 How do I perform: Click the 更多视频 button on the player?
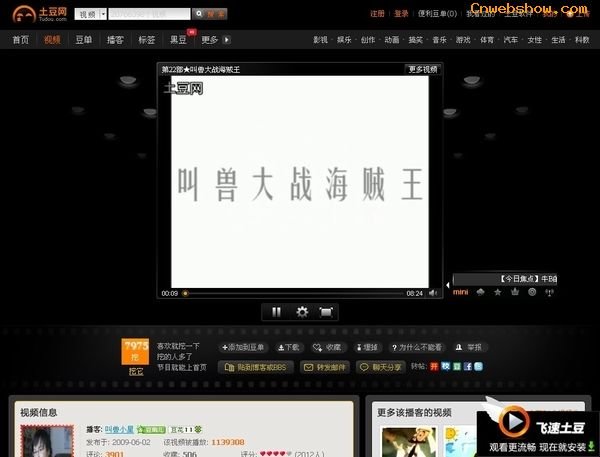click(422, 69)
